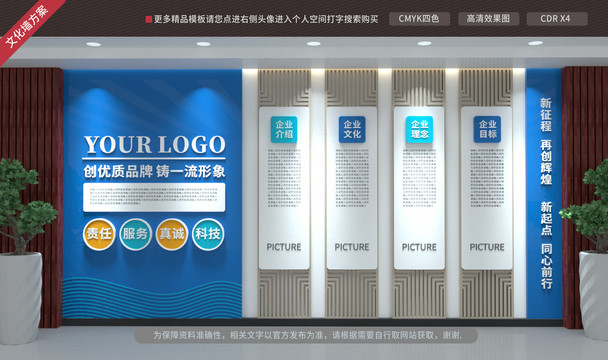The image size is (608, 360).
Task: Click the vertical text 新起点
Action: click(546, 218)
